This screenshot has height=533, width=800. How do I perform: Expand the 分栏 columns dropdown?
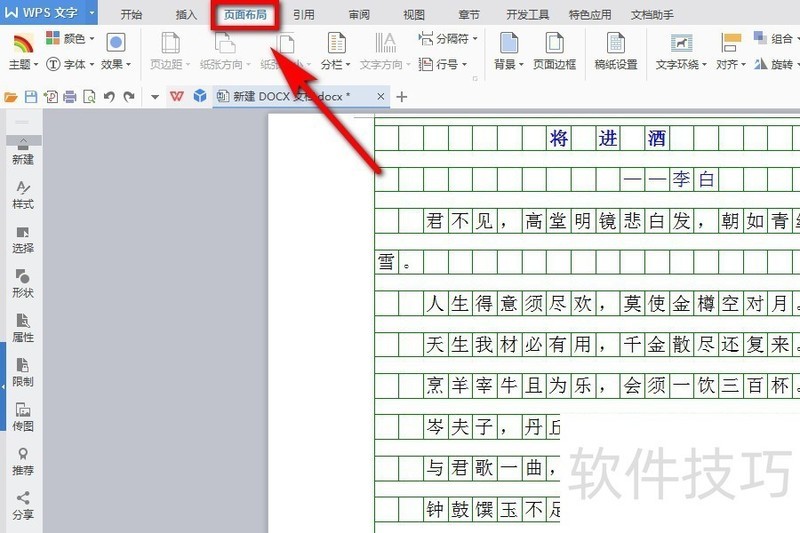(x=336, y=51)
